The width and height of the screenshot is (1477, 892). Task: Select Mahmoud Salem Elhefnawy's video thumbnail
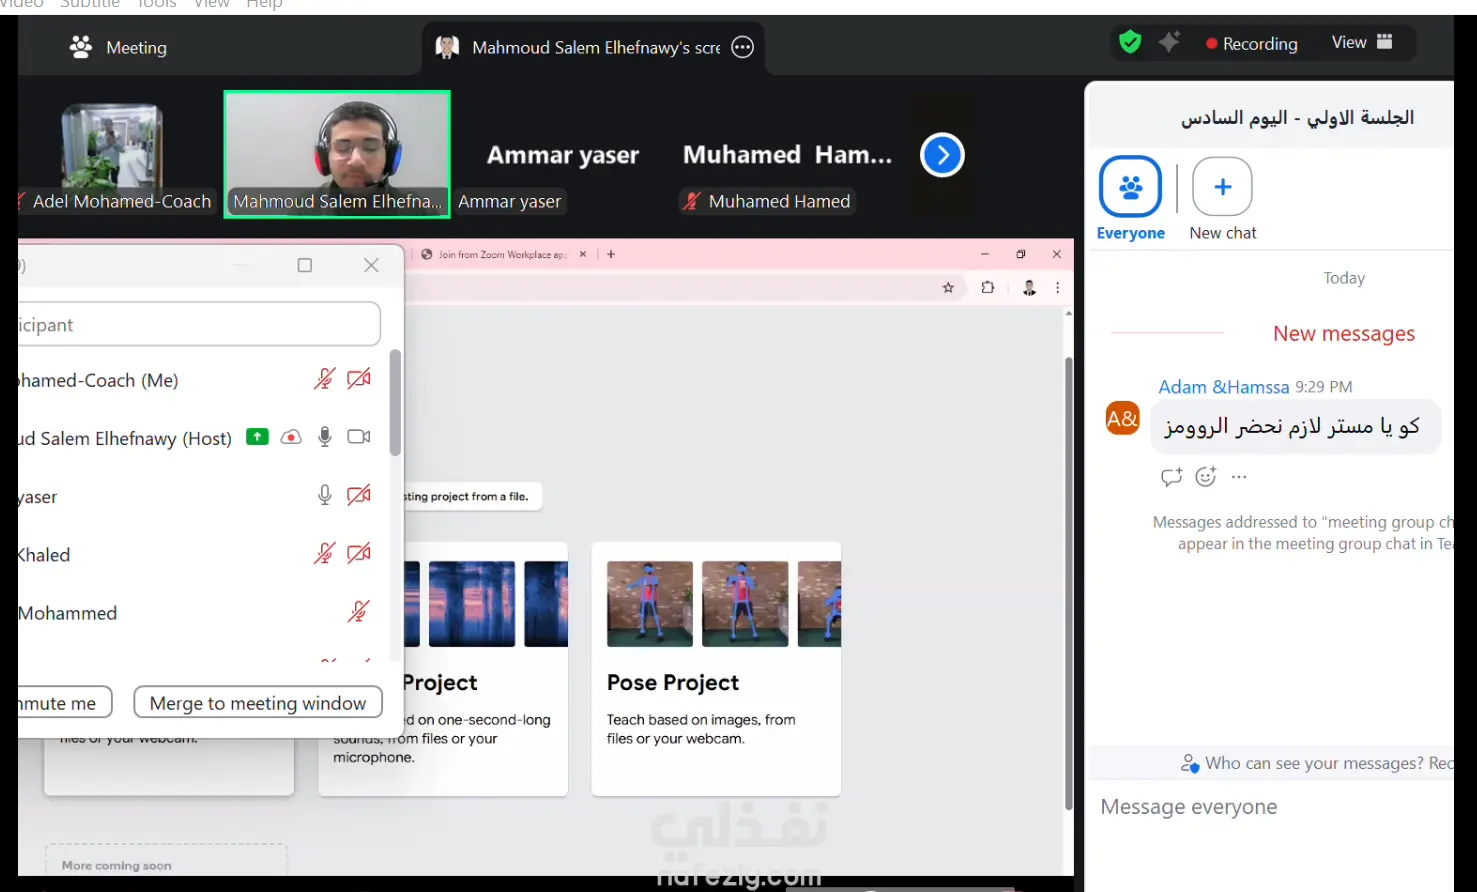(x=337, y=154)
